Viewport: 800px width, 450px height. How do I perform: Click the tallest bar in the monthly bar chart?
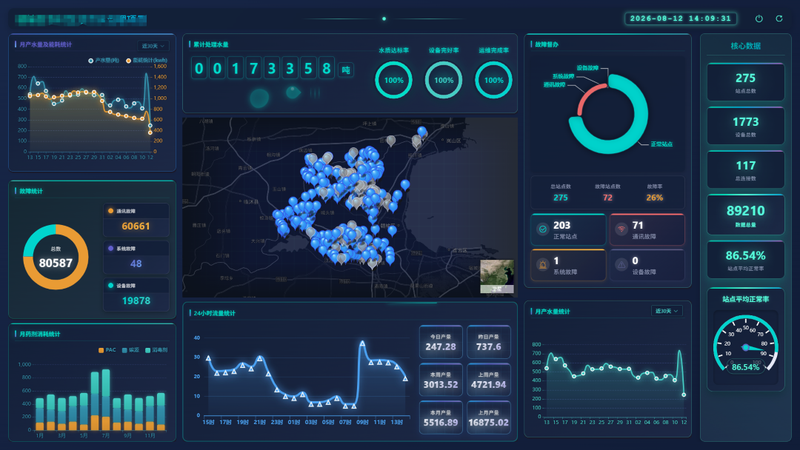106,400
